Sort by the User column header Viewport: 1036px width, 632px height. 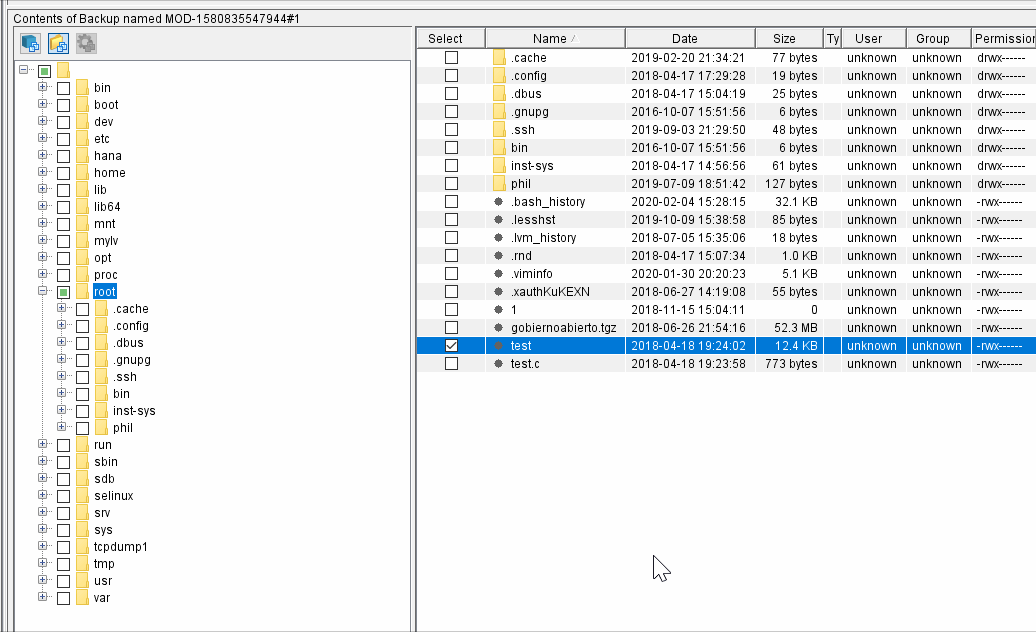pos(873,38)
